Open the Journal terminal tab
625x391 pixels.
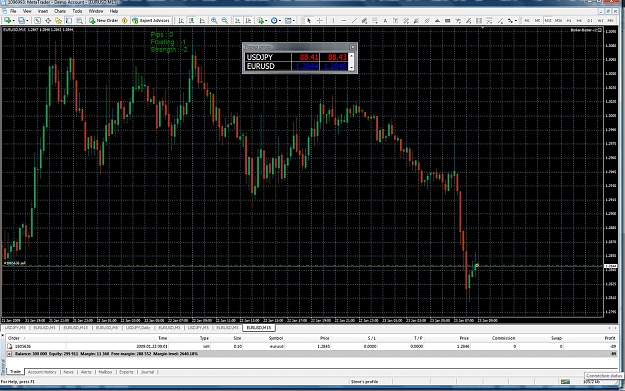(147, 372)
